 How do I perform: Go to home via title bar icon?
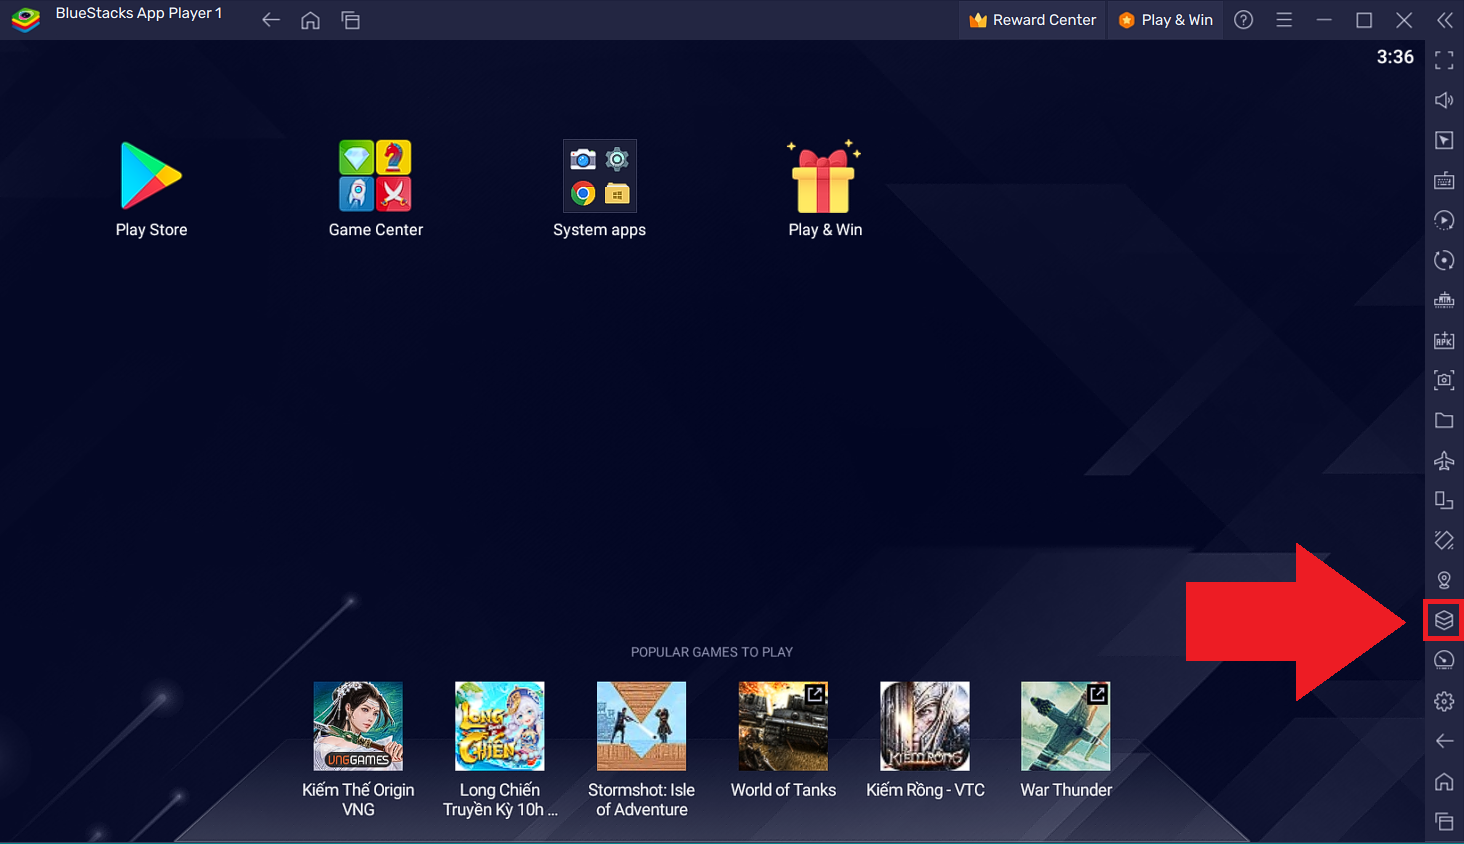[x=310, y=20]
